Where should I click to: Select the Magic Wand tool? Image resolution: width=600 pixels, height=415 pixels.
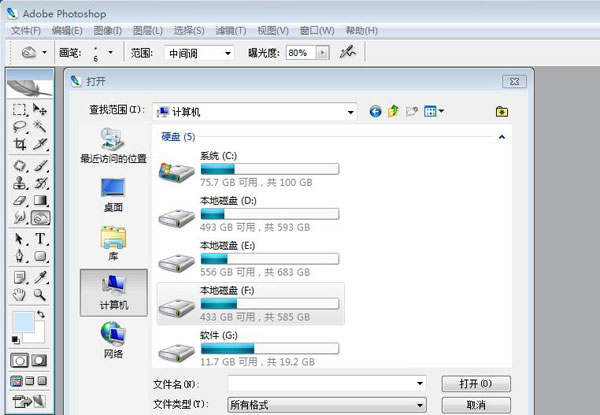[41, 127]
